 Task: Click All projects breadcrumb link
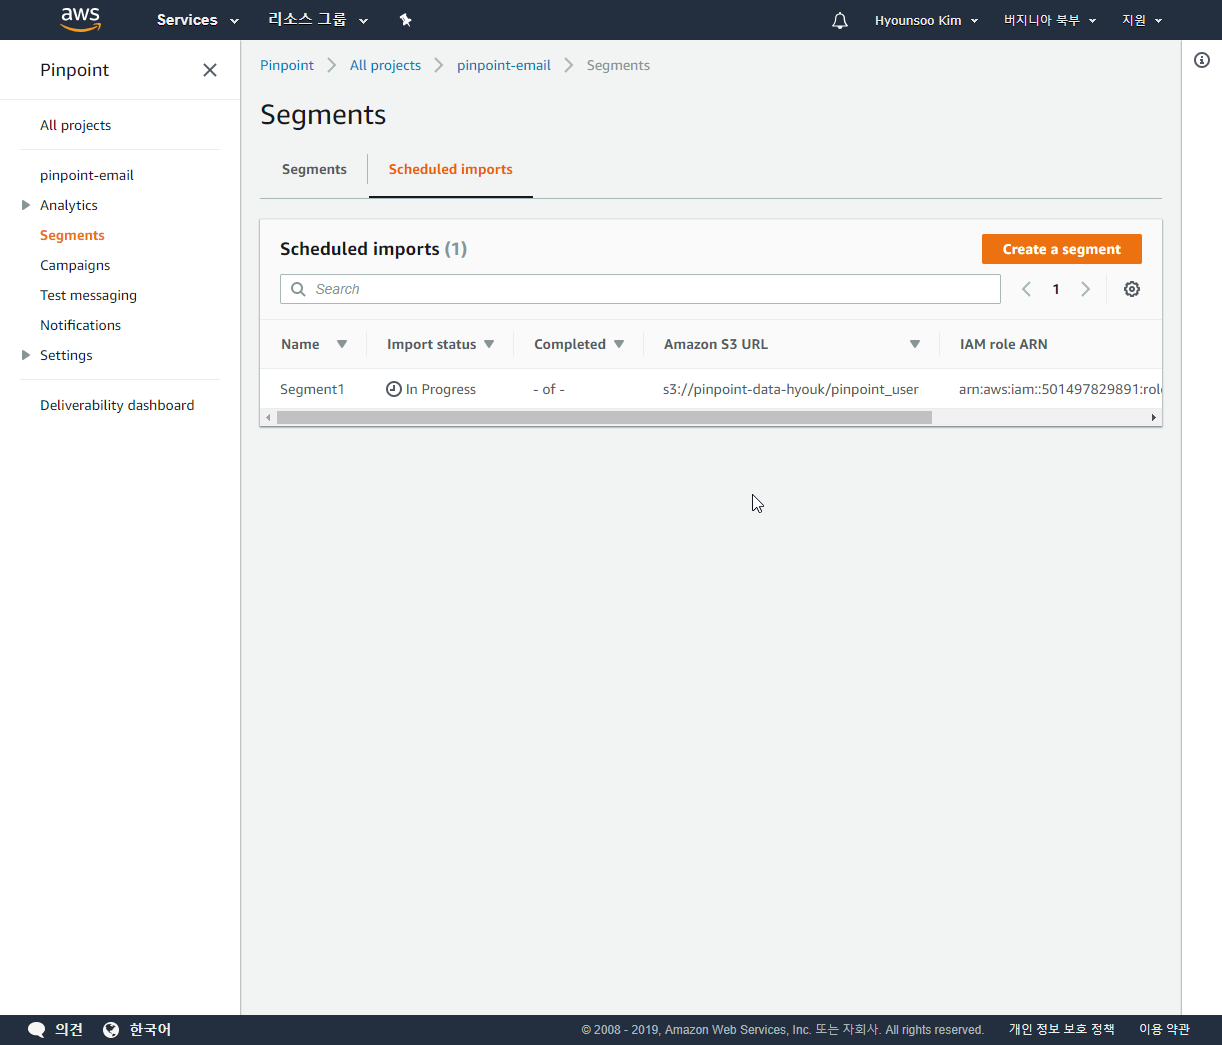point(385,65)
